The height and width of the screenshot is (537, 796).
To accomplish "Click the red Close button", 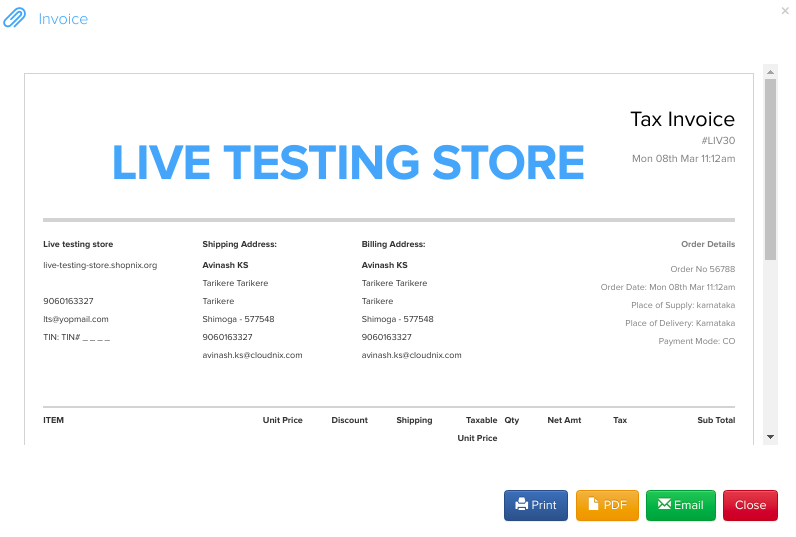I will tap(750, 505).
